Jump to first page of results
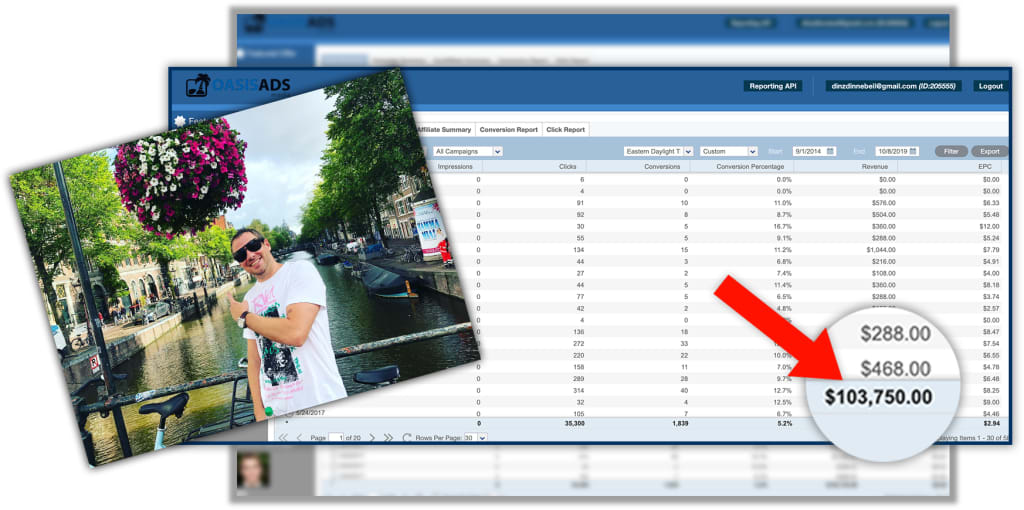 (x=283, y=438)
